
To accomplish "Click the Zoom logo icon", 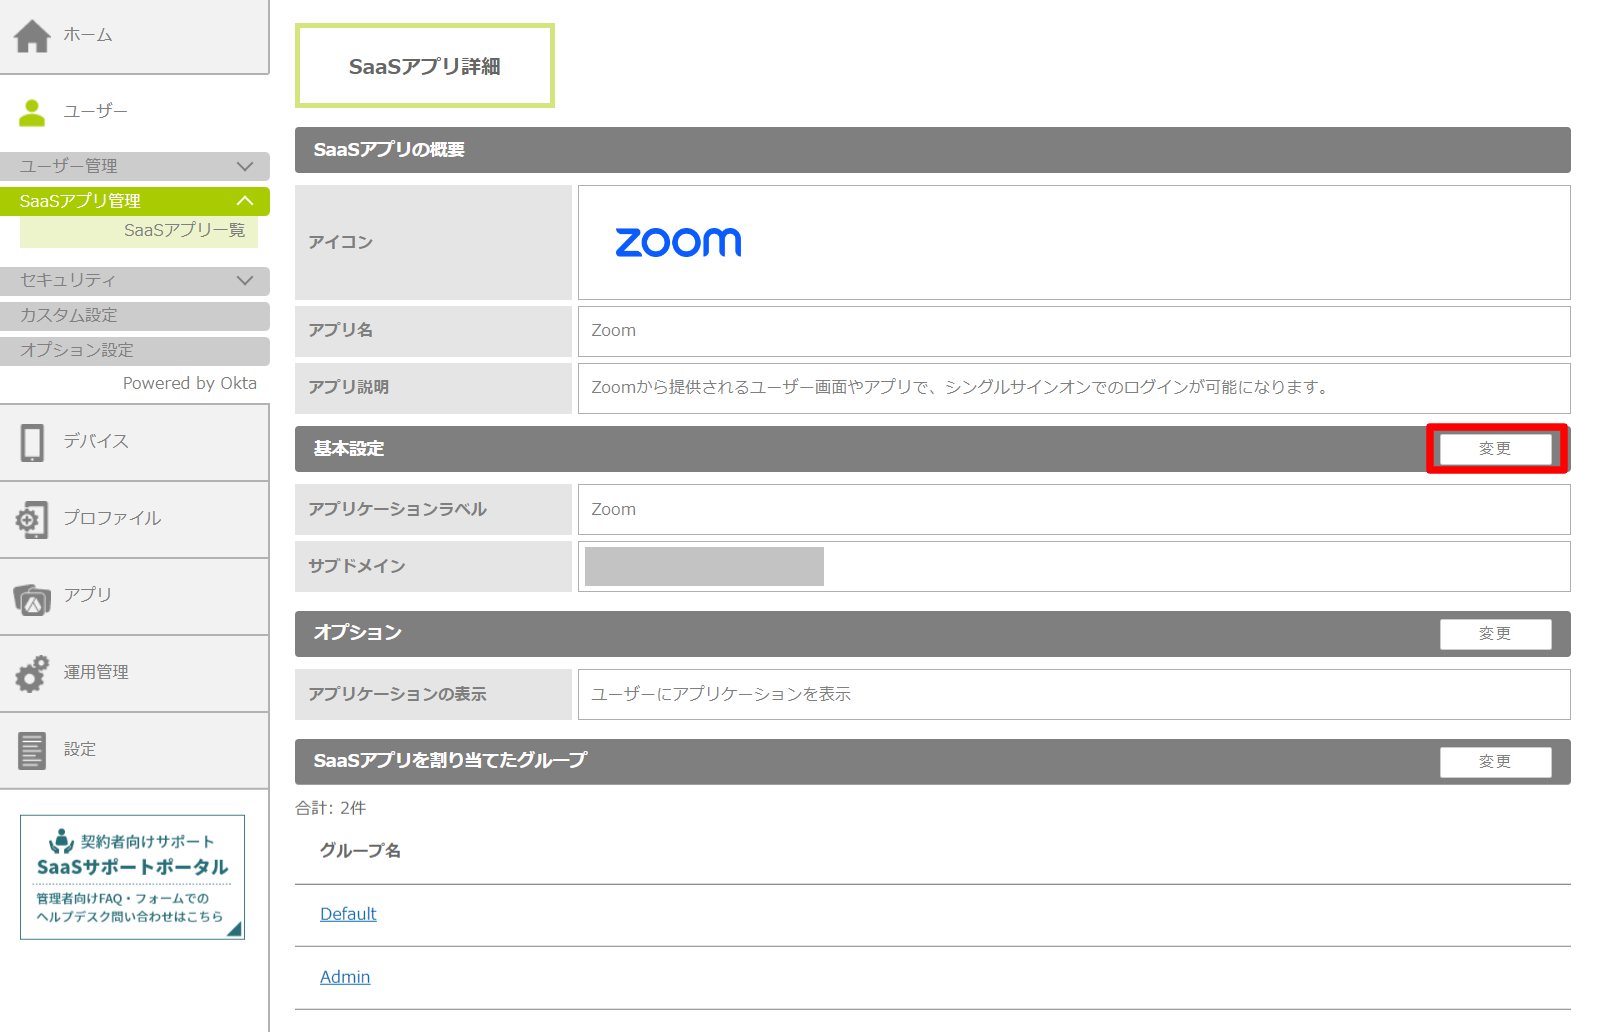I will click(x=678, y=242).
